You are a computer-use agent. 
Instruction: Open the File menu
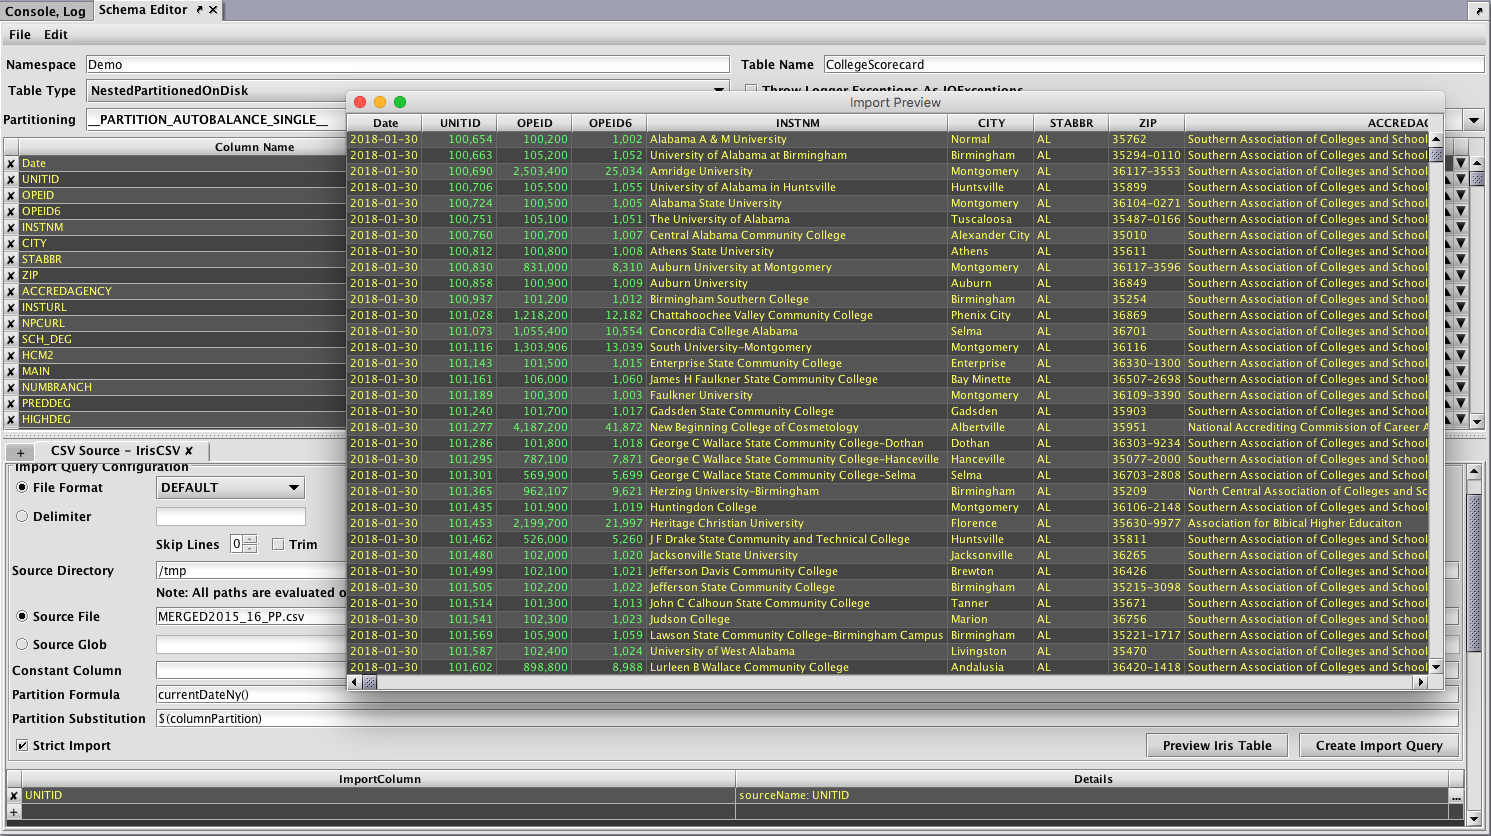pyautogui.click(x=20, y=35)
